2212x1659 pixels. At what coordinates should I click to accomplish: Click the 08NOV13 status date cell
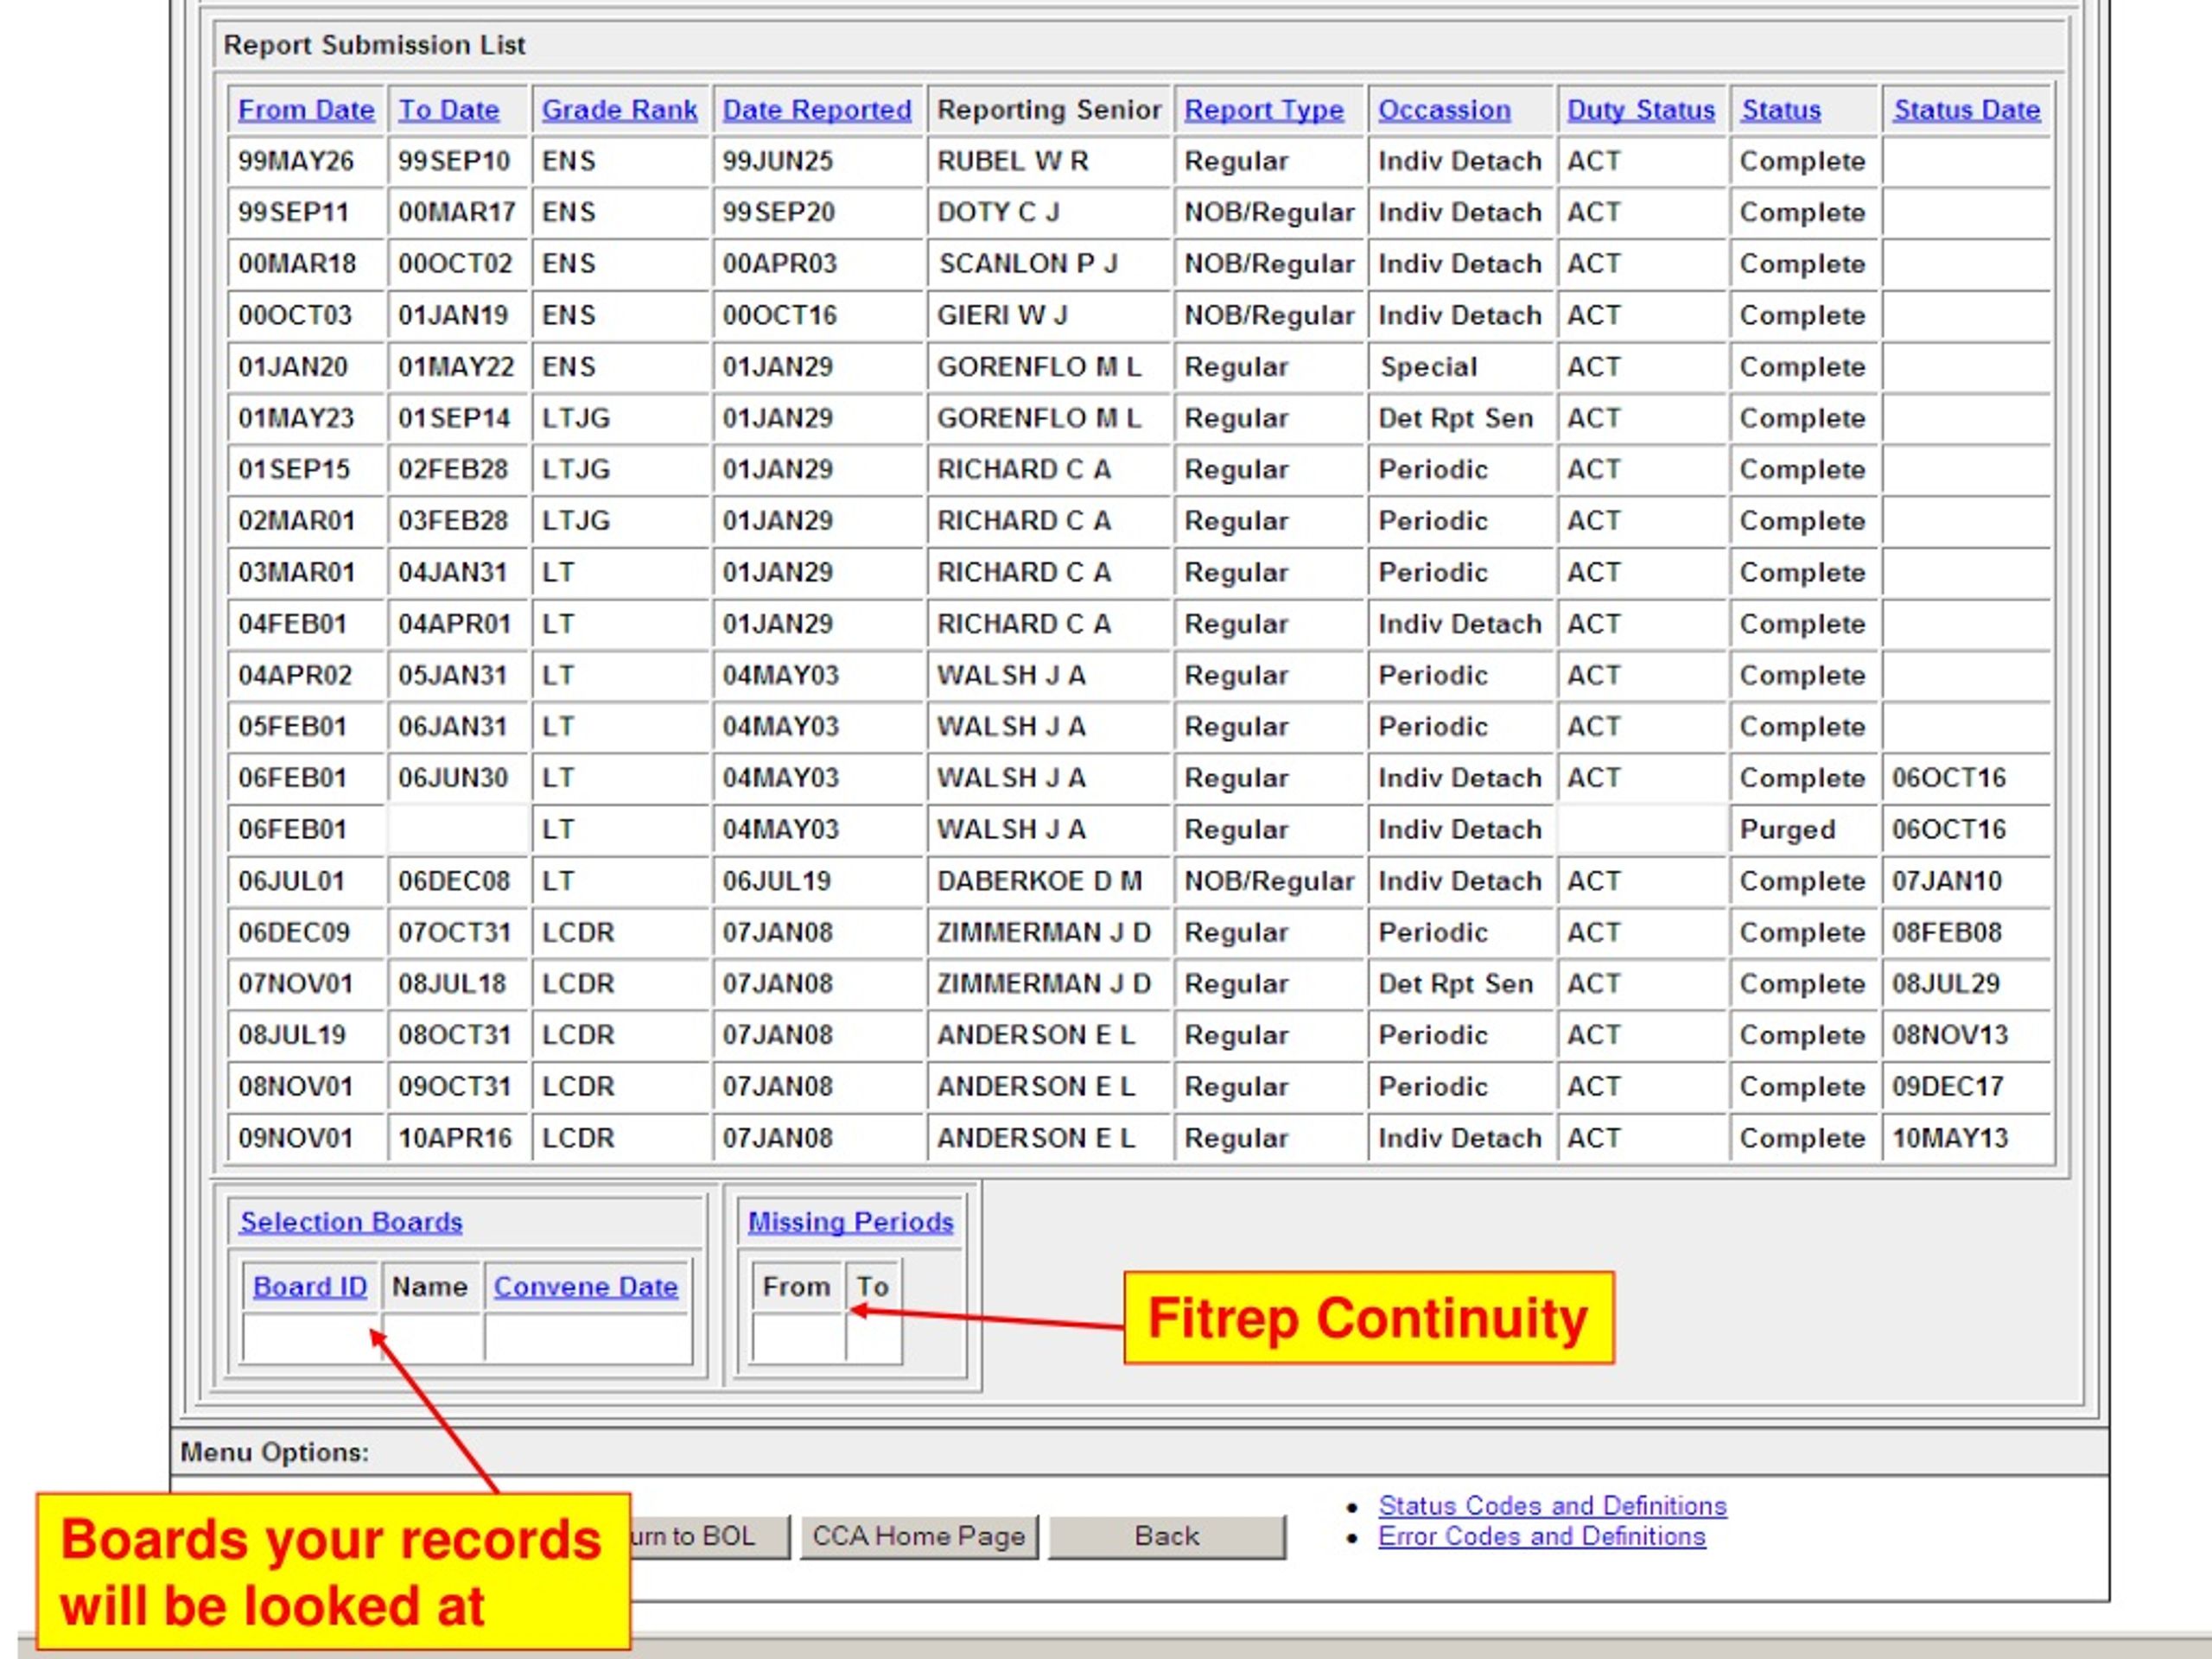coord(1966,1035)
